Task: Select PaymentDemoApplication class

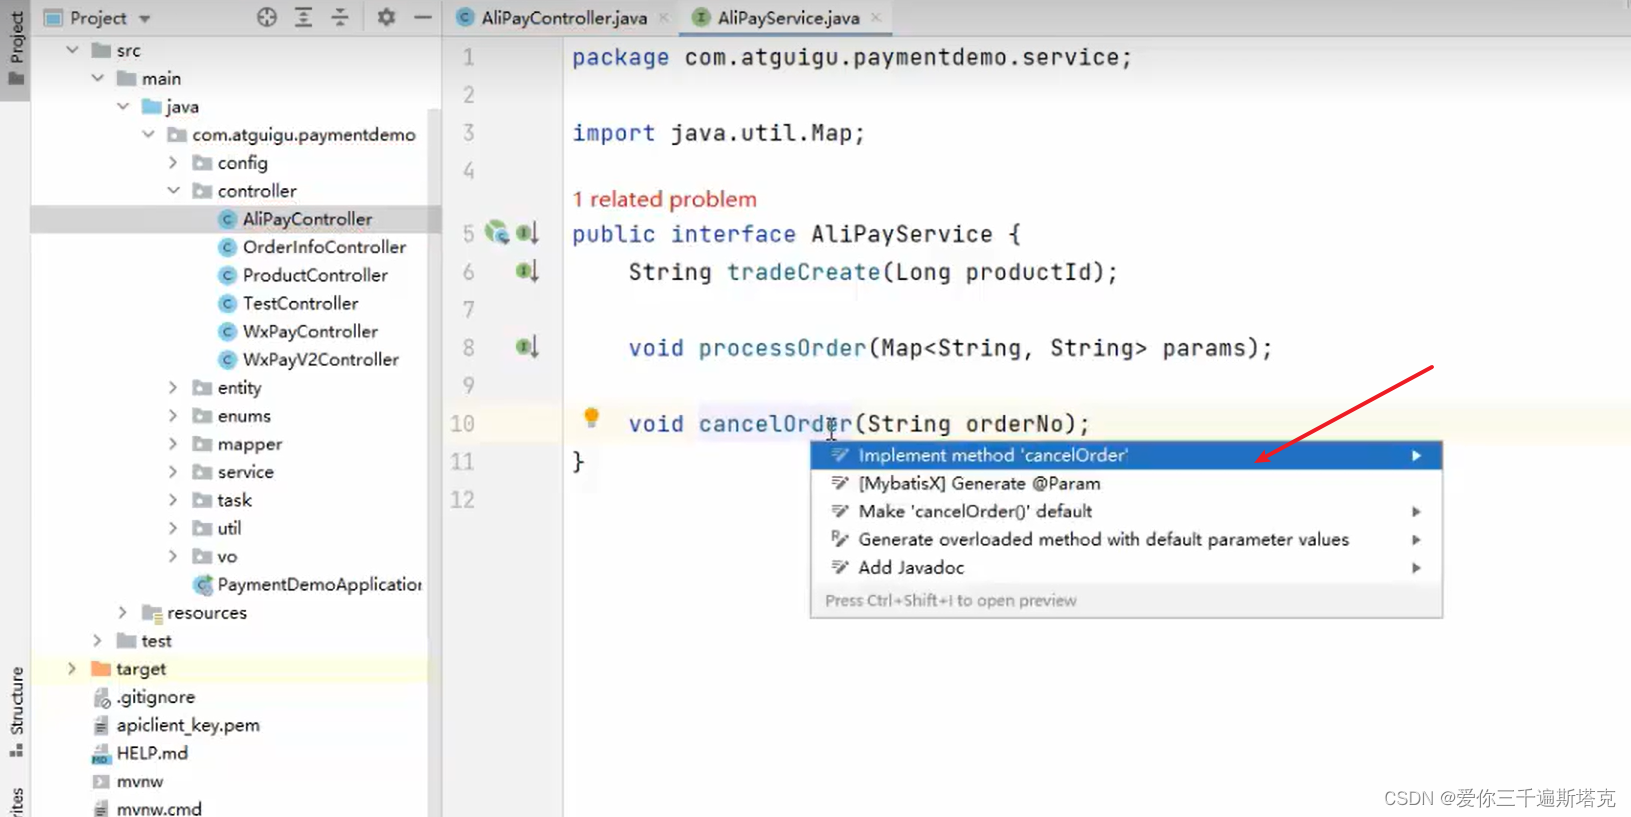Action: (x=318, y=584)
